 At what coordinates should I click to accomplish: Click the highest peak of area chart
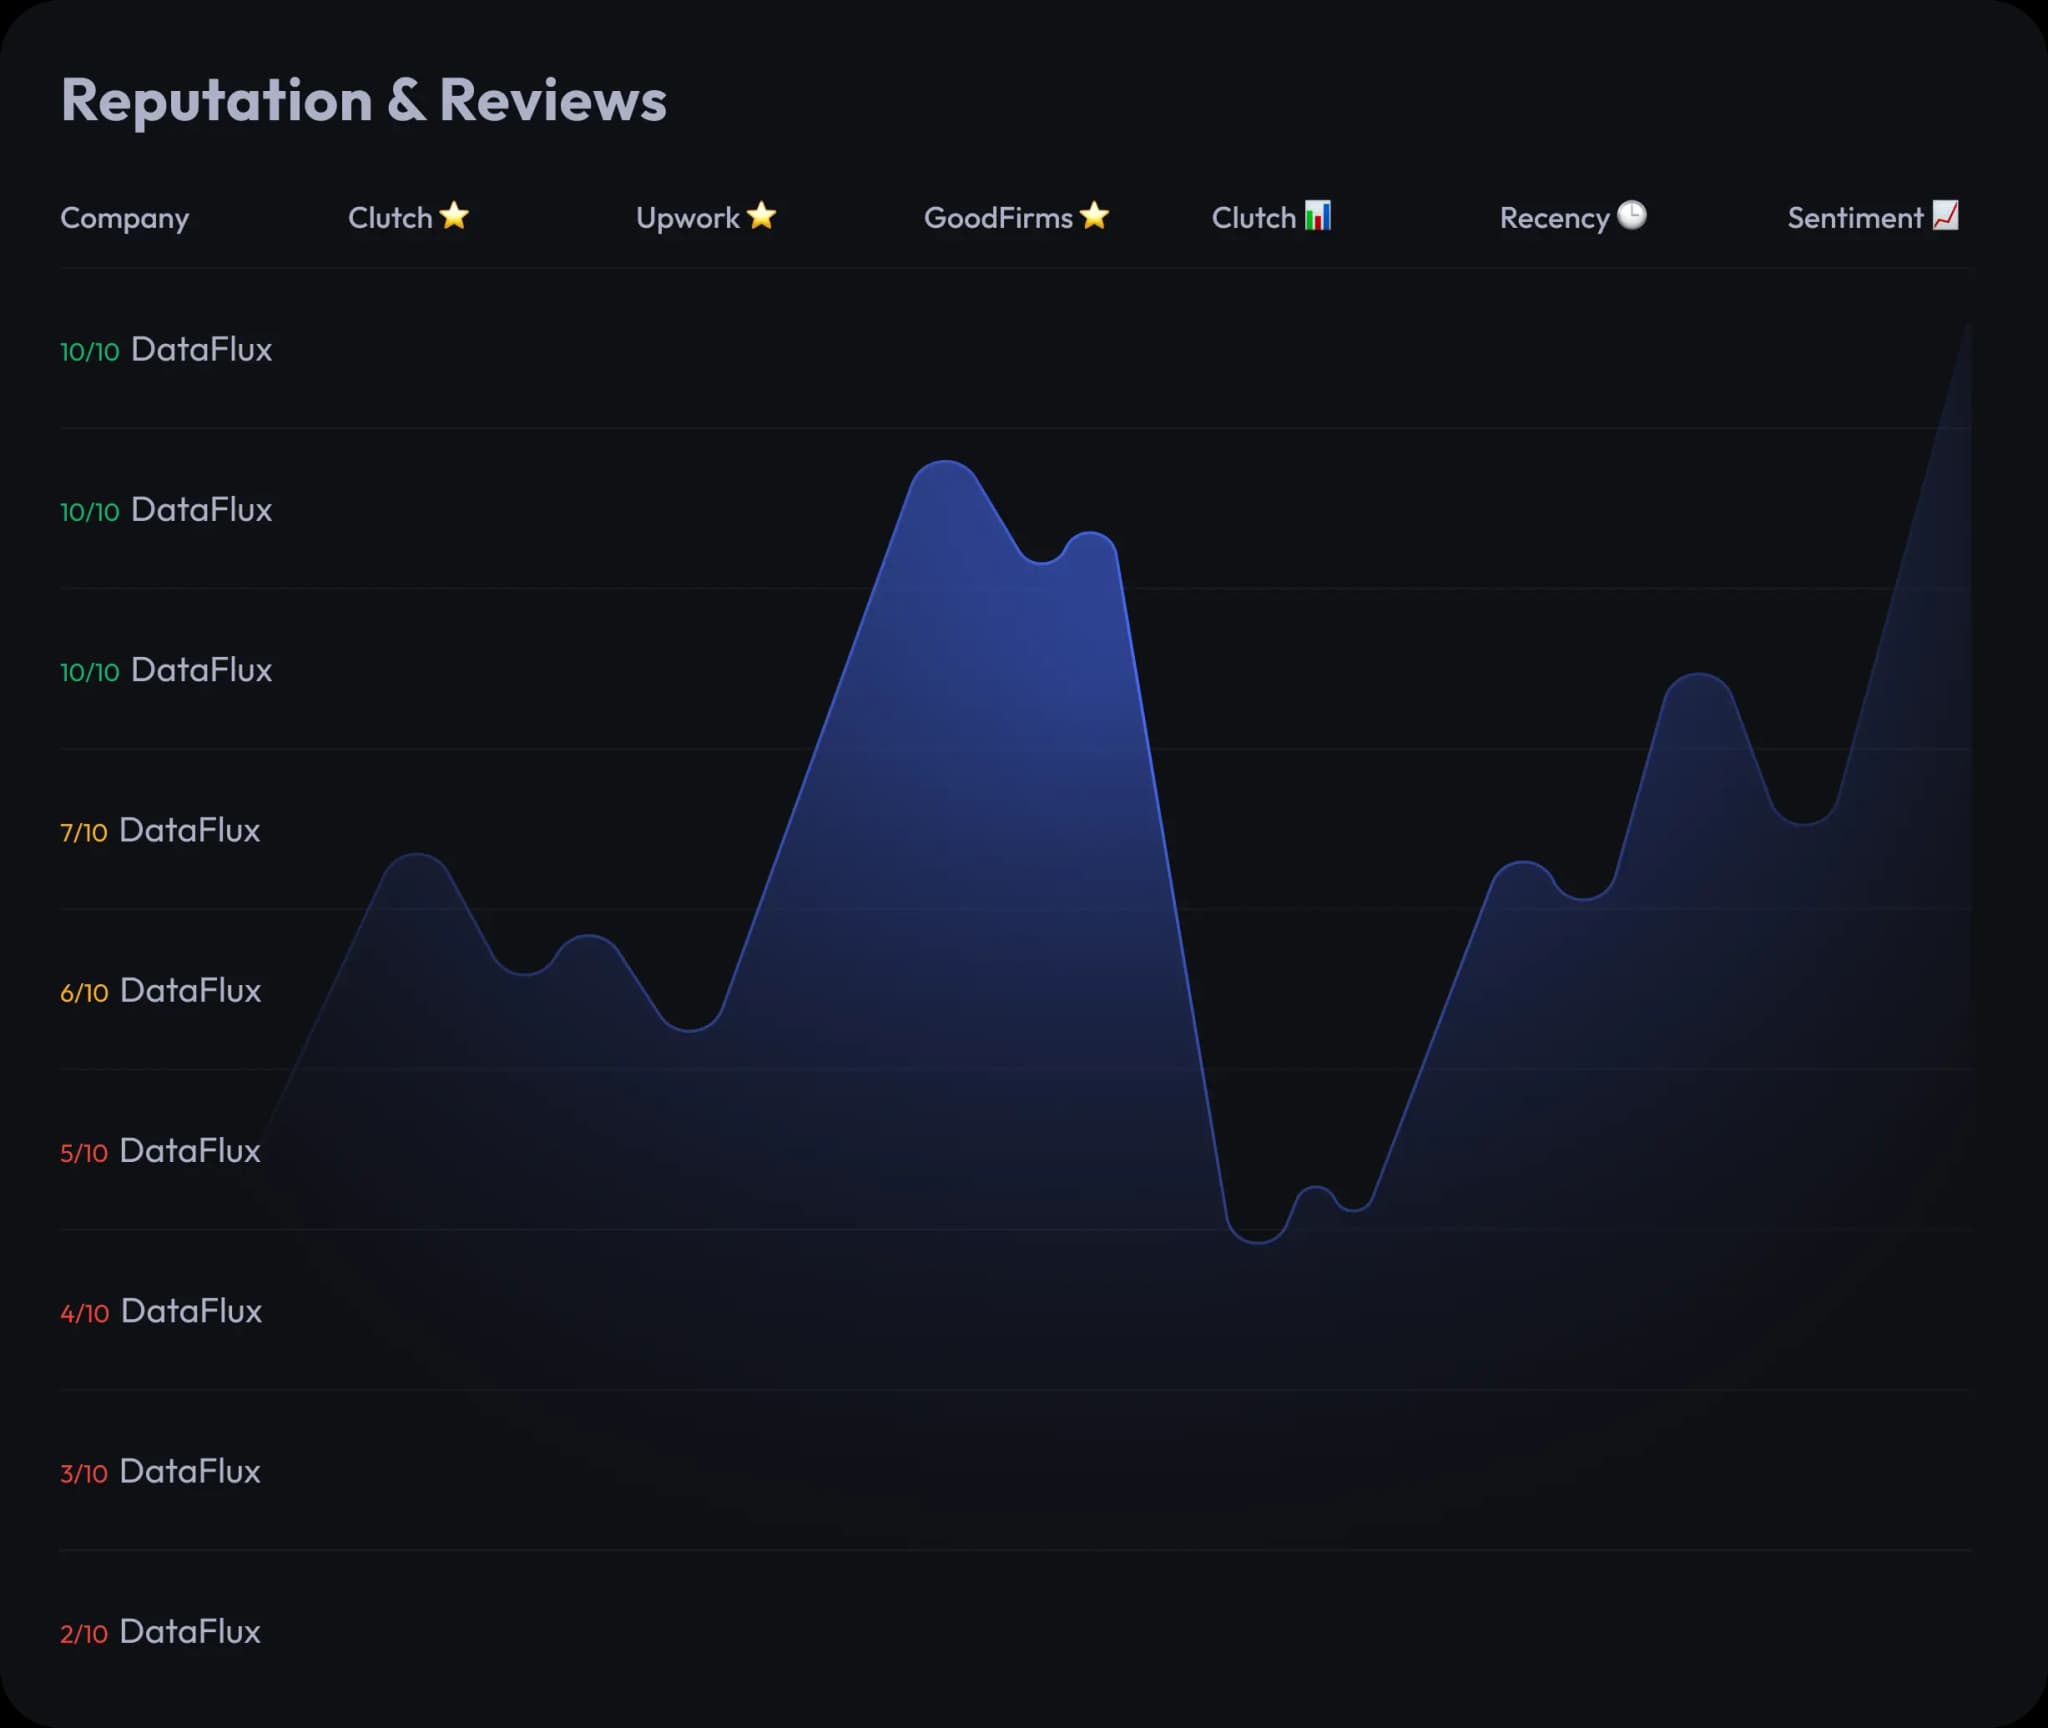944,464
